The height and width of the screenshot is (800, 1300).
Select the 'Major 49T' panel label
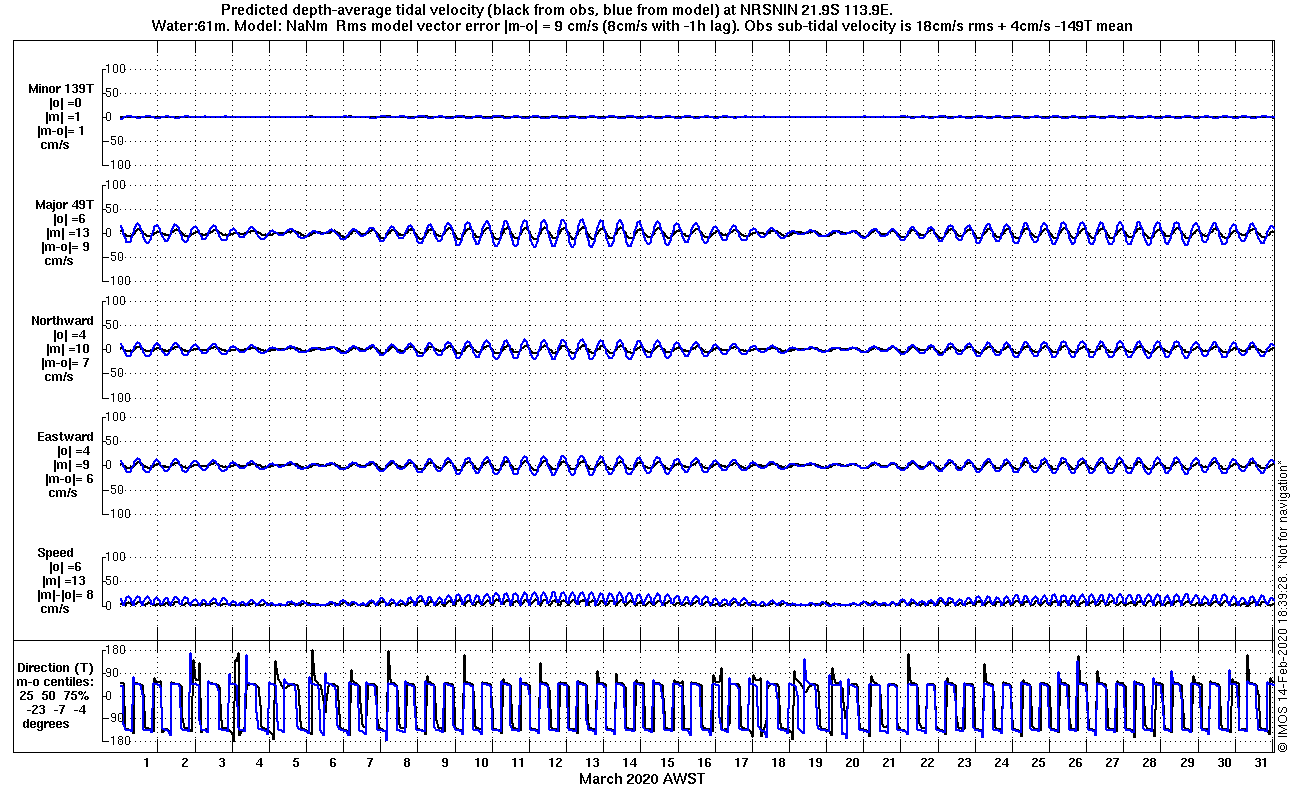(x=65, y=205)
